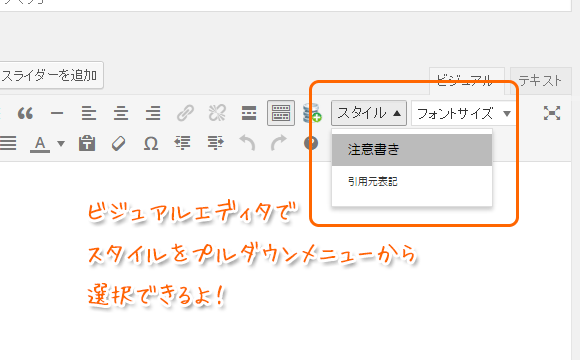The height and width of the screenshot is (360, 580).
Task: Undo last action
Action: click(247, 143)
